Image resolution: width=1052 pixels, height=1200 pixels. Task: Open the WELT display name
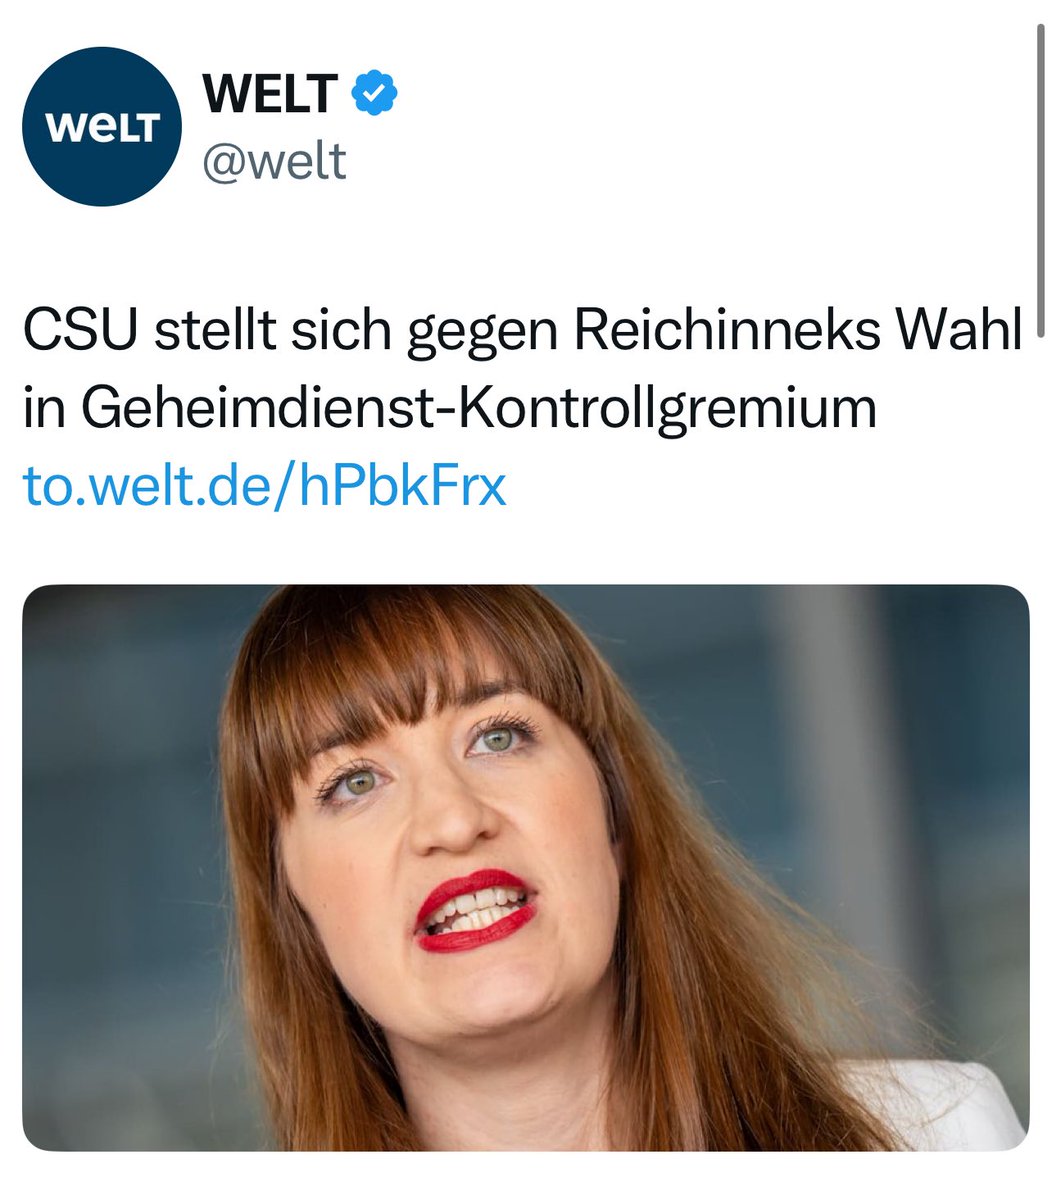tap(270, 96)
